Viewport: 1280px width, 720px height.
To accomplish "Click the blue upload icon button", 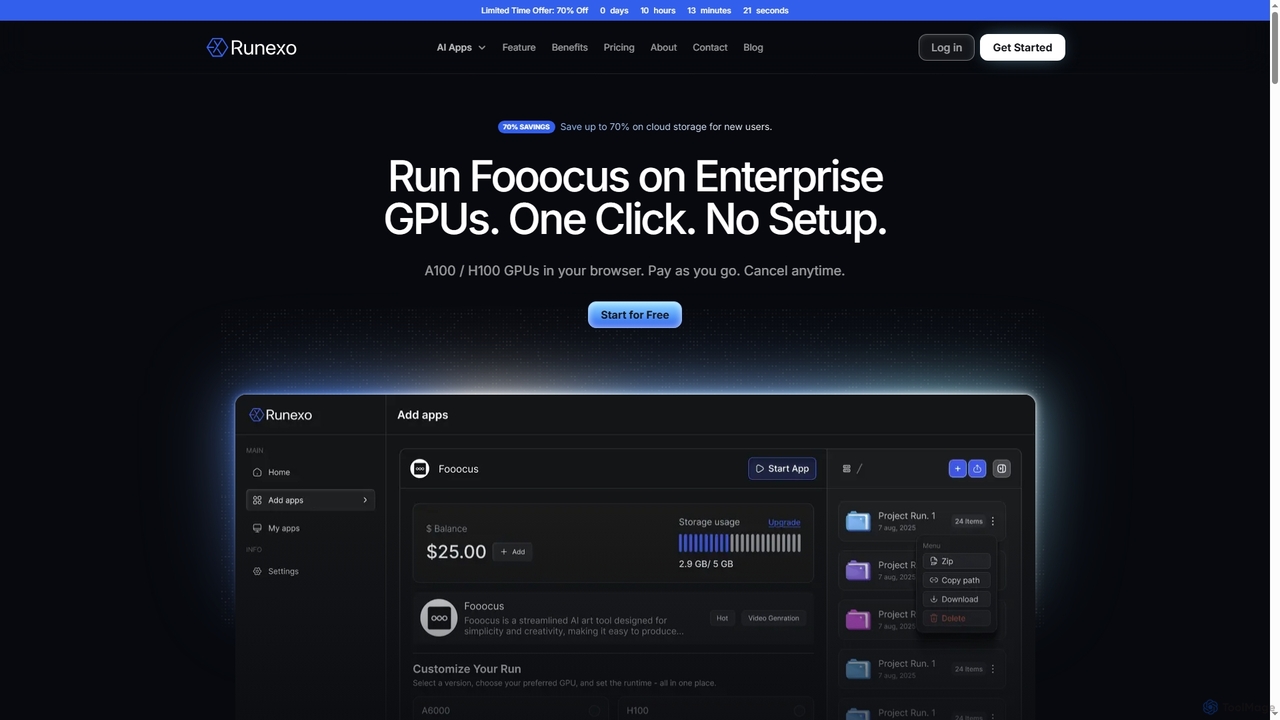I will pos(977,468).
